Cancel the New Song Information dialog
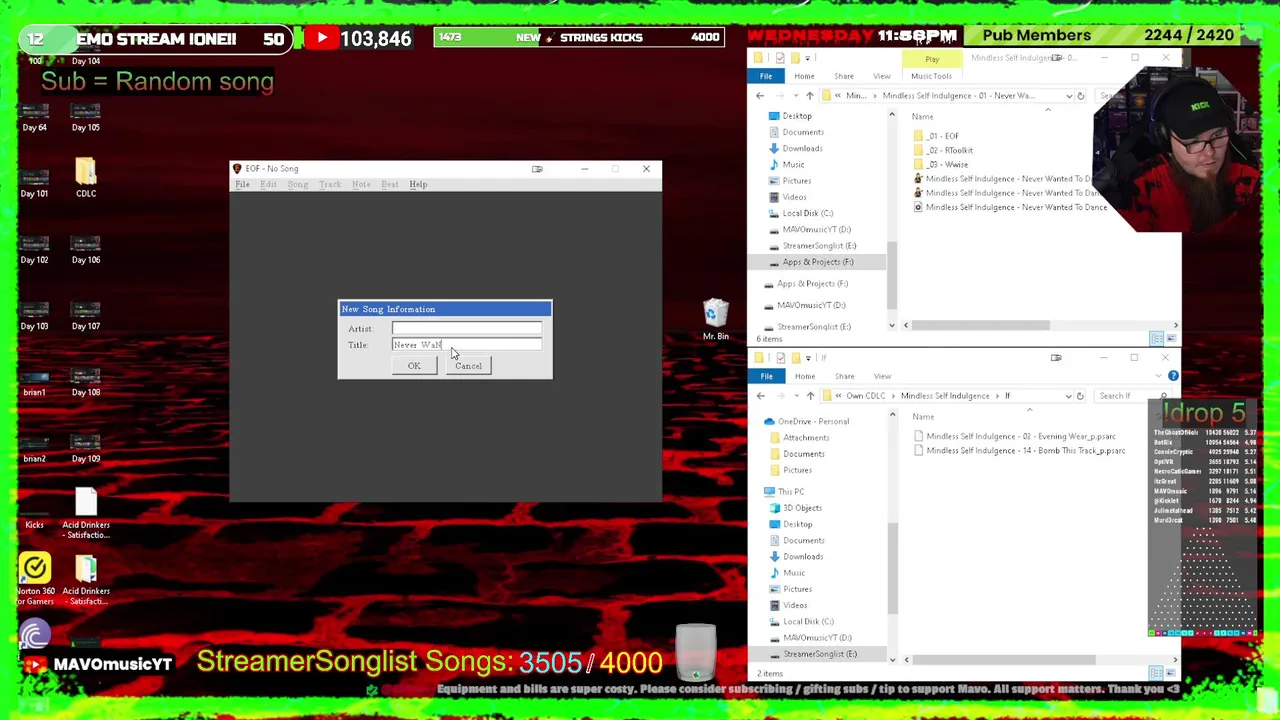The width and height of the screenshot is (1280, 720). click(468, 366)
